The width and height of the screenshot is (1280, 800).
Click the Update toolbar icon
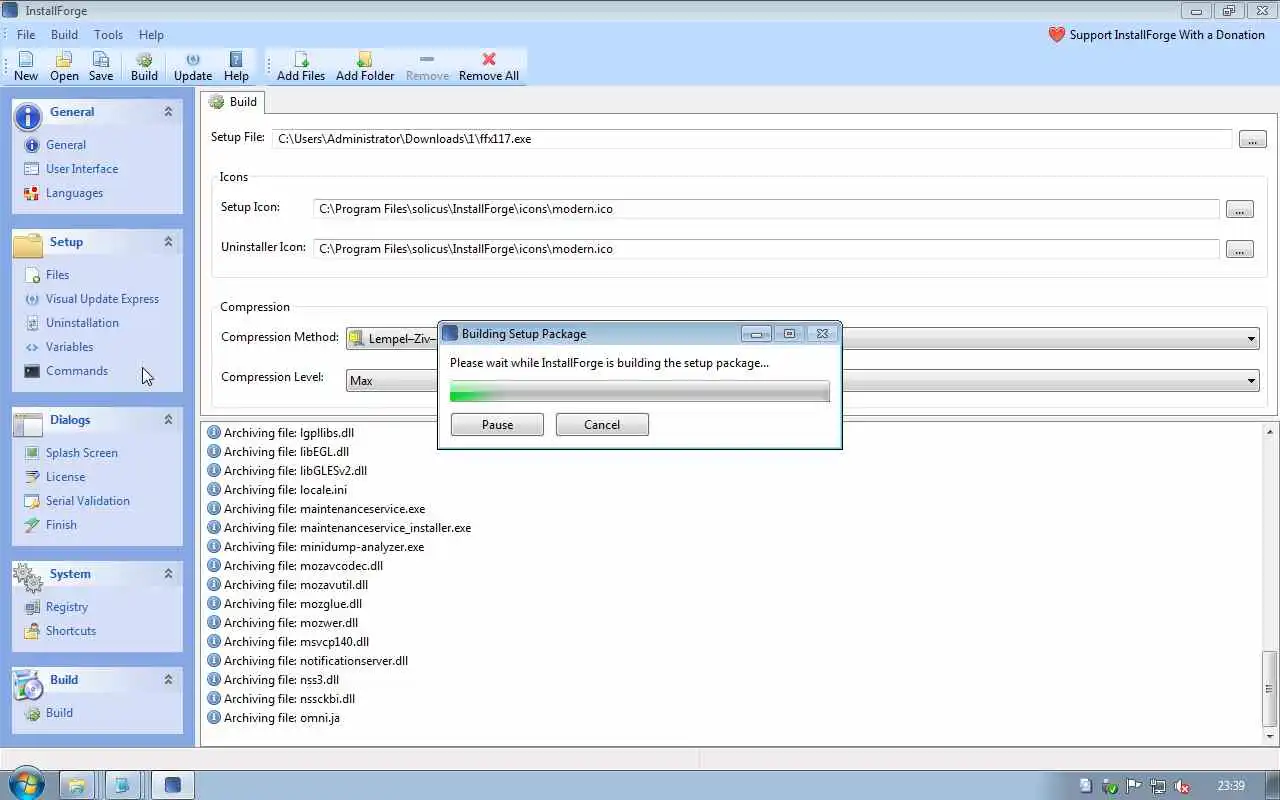click(x=193, y=66)
